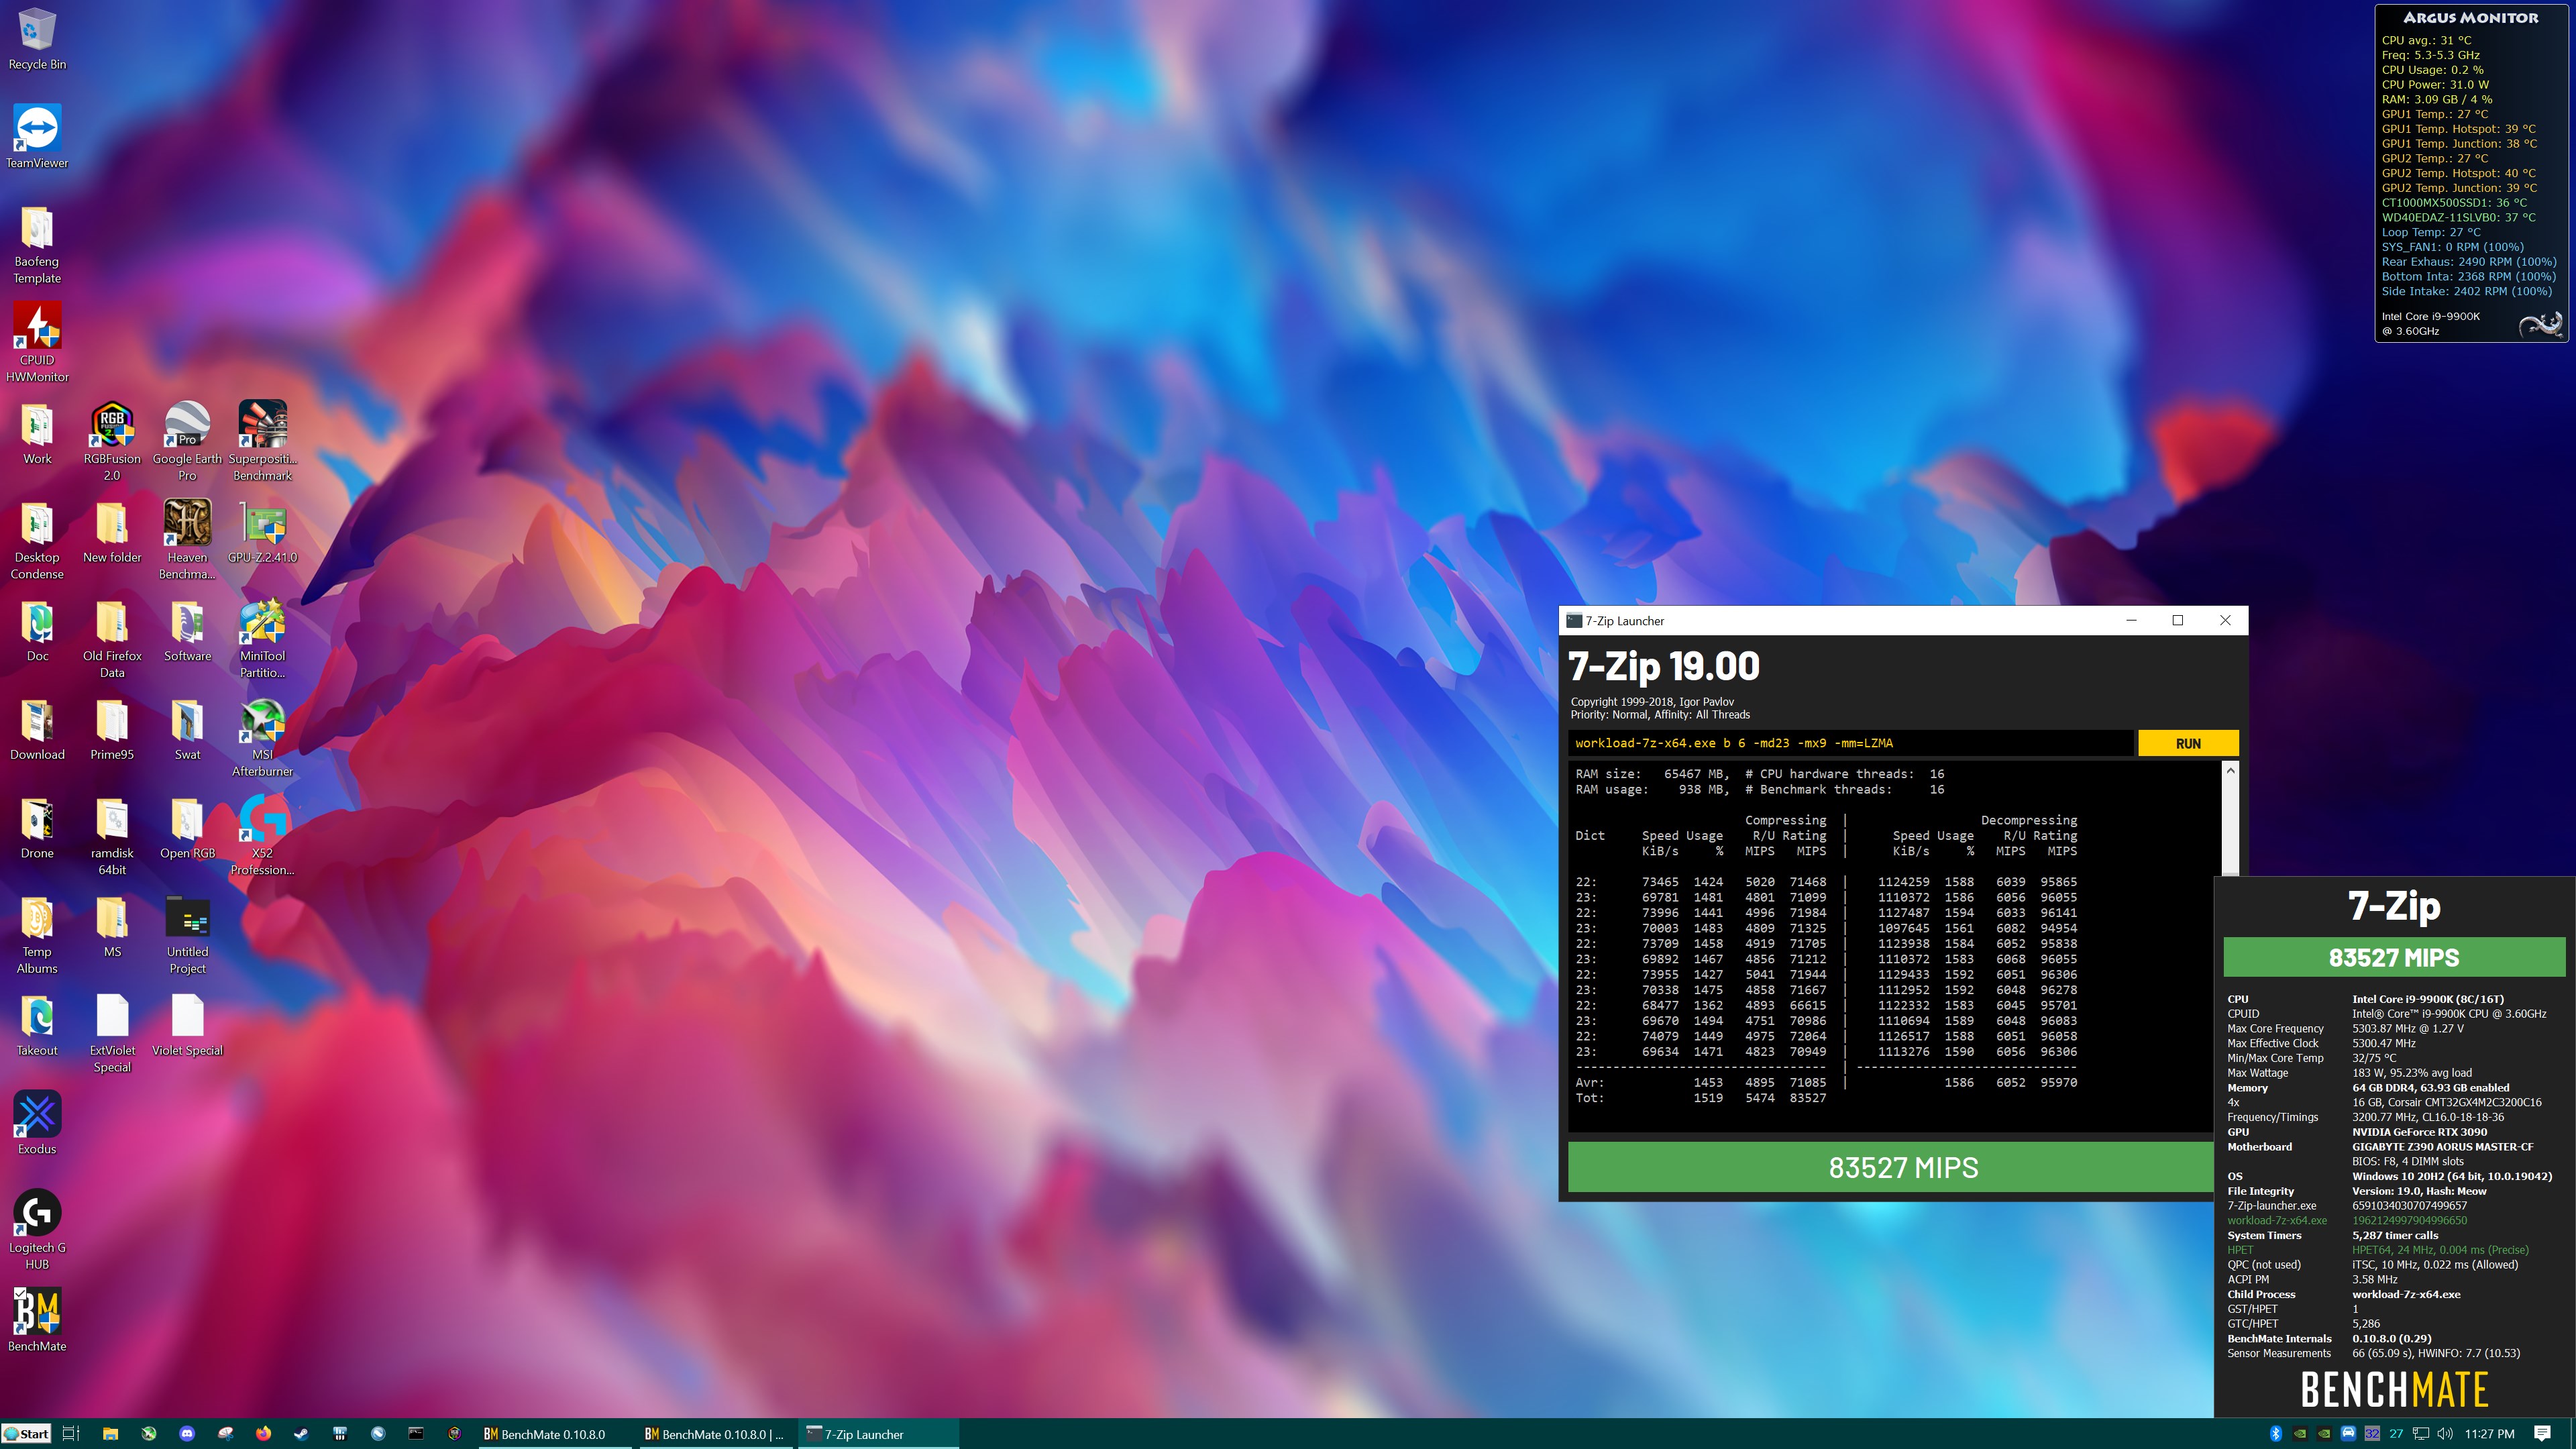Launch RGBFusion 2.0 shortcut
The image size is (2576, 1449).
(x=112, y=441)
